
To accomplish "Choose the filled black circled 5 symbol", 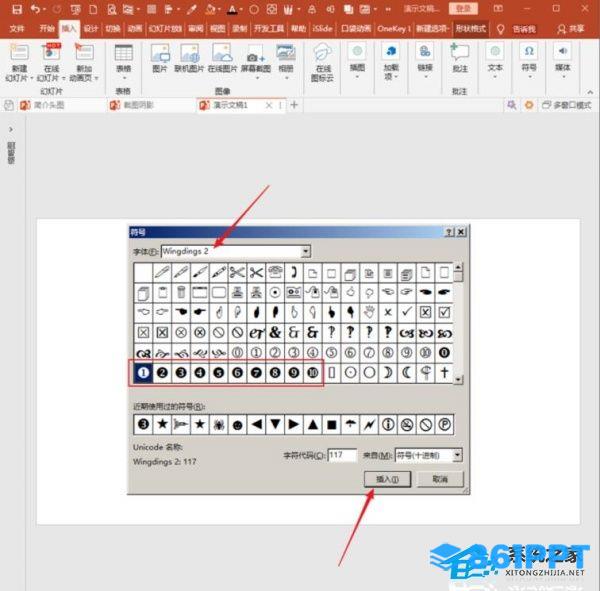I will [x=218, y=372].
